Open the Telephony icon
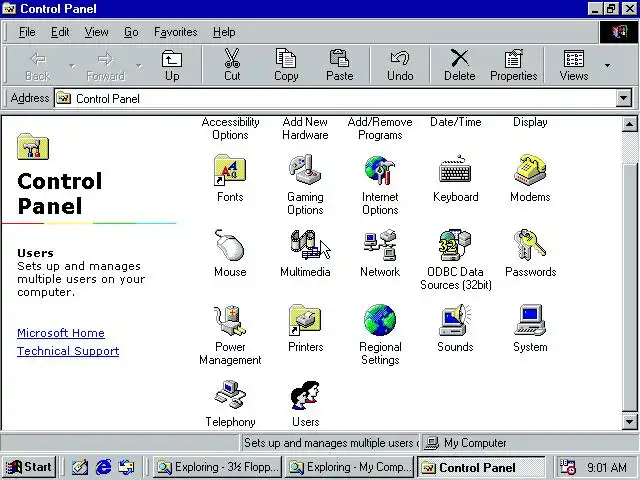640x480 pixels. 230,395
